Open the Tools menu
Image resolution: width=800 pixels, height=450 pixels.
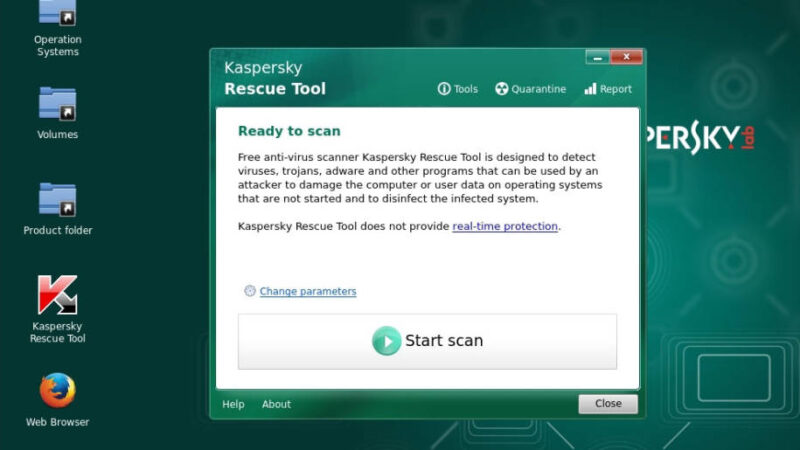tap(458, 89)
